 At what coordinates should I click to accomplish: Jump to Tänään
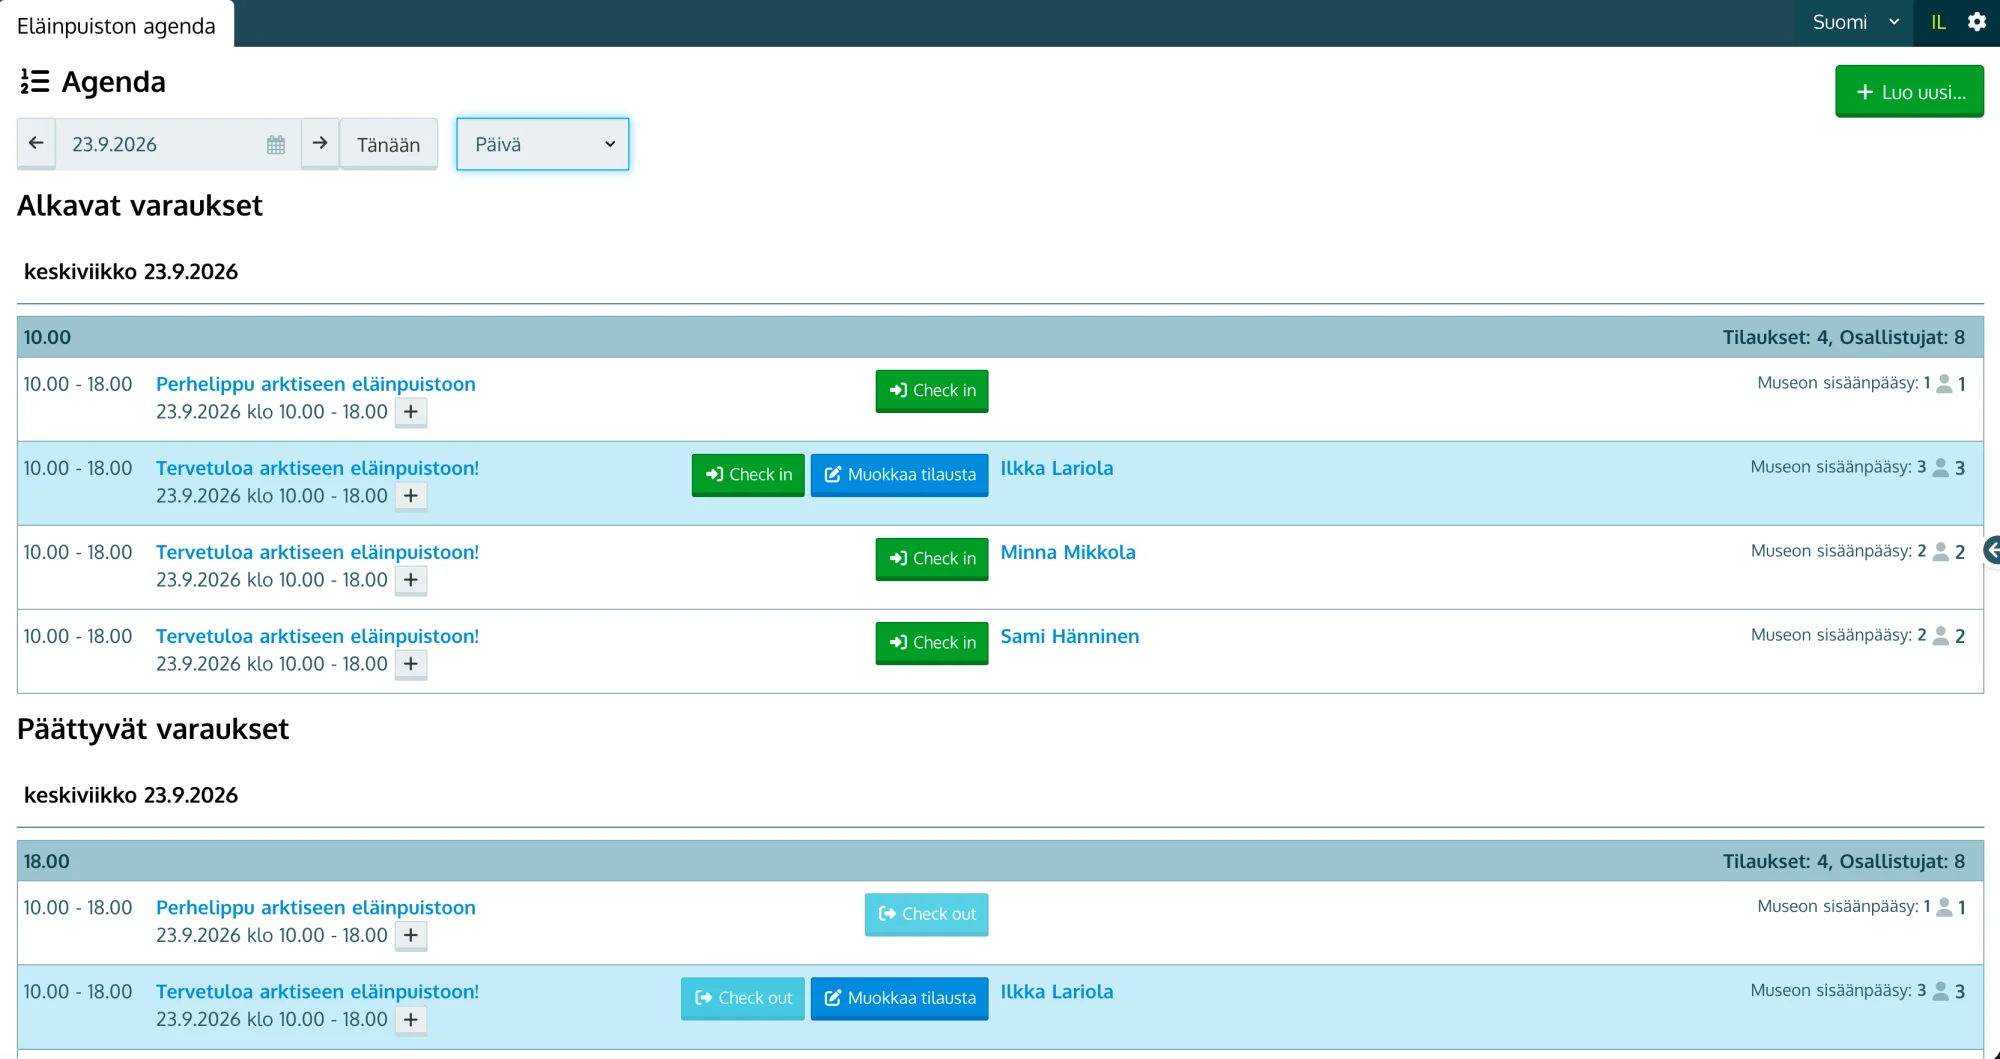coord(389,145)
